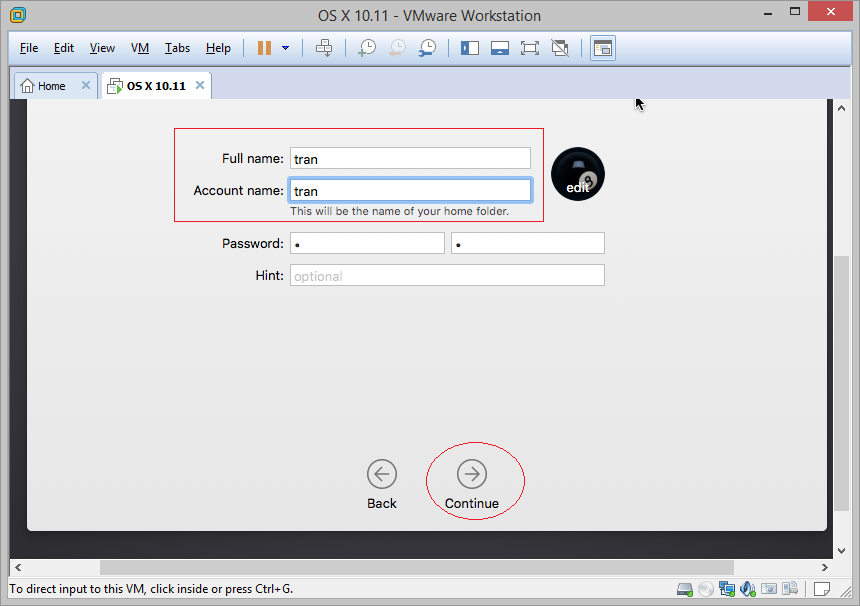860x606 pixels.
Task: Click the Hint optional field
Action: [x=447, y=275]
